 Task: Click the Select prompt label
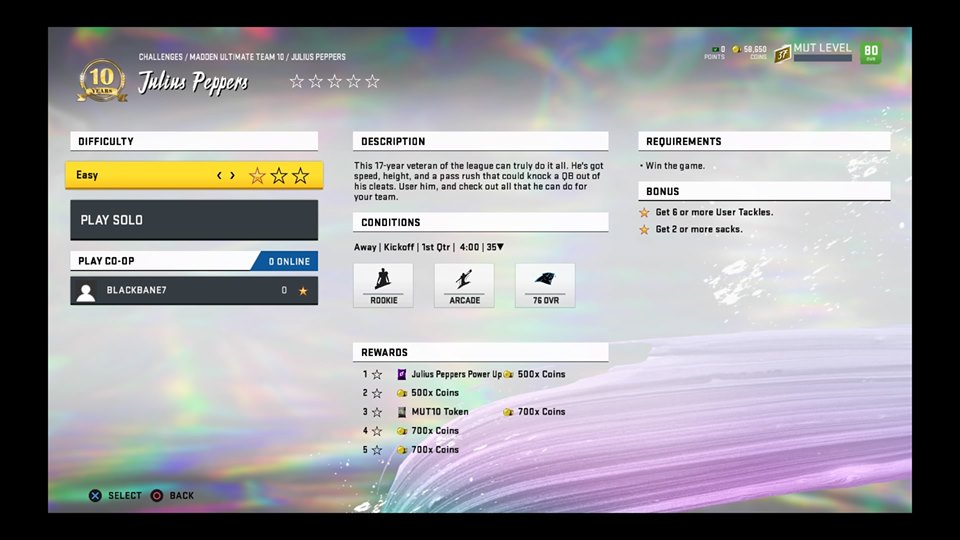pyautogui.click(x=125, y=495)
